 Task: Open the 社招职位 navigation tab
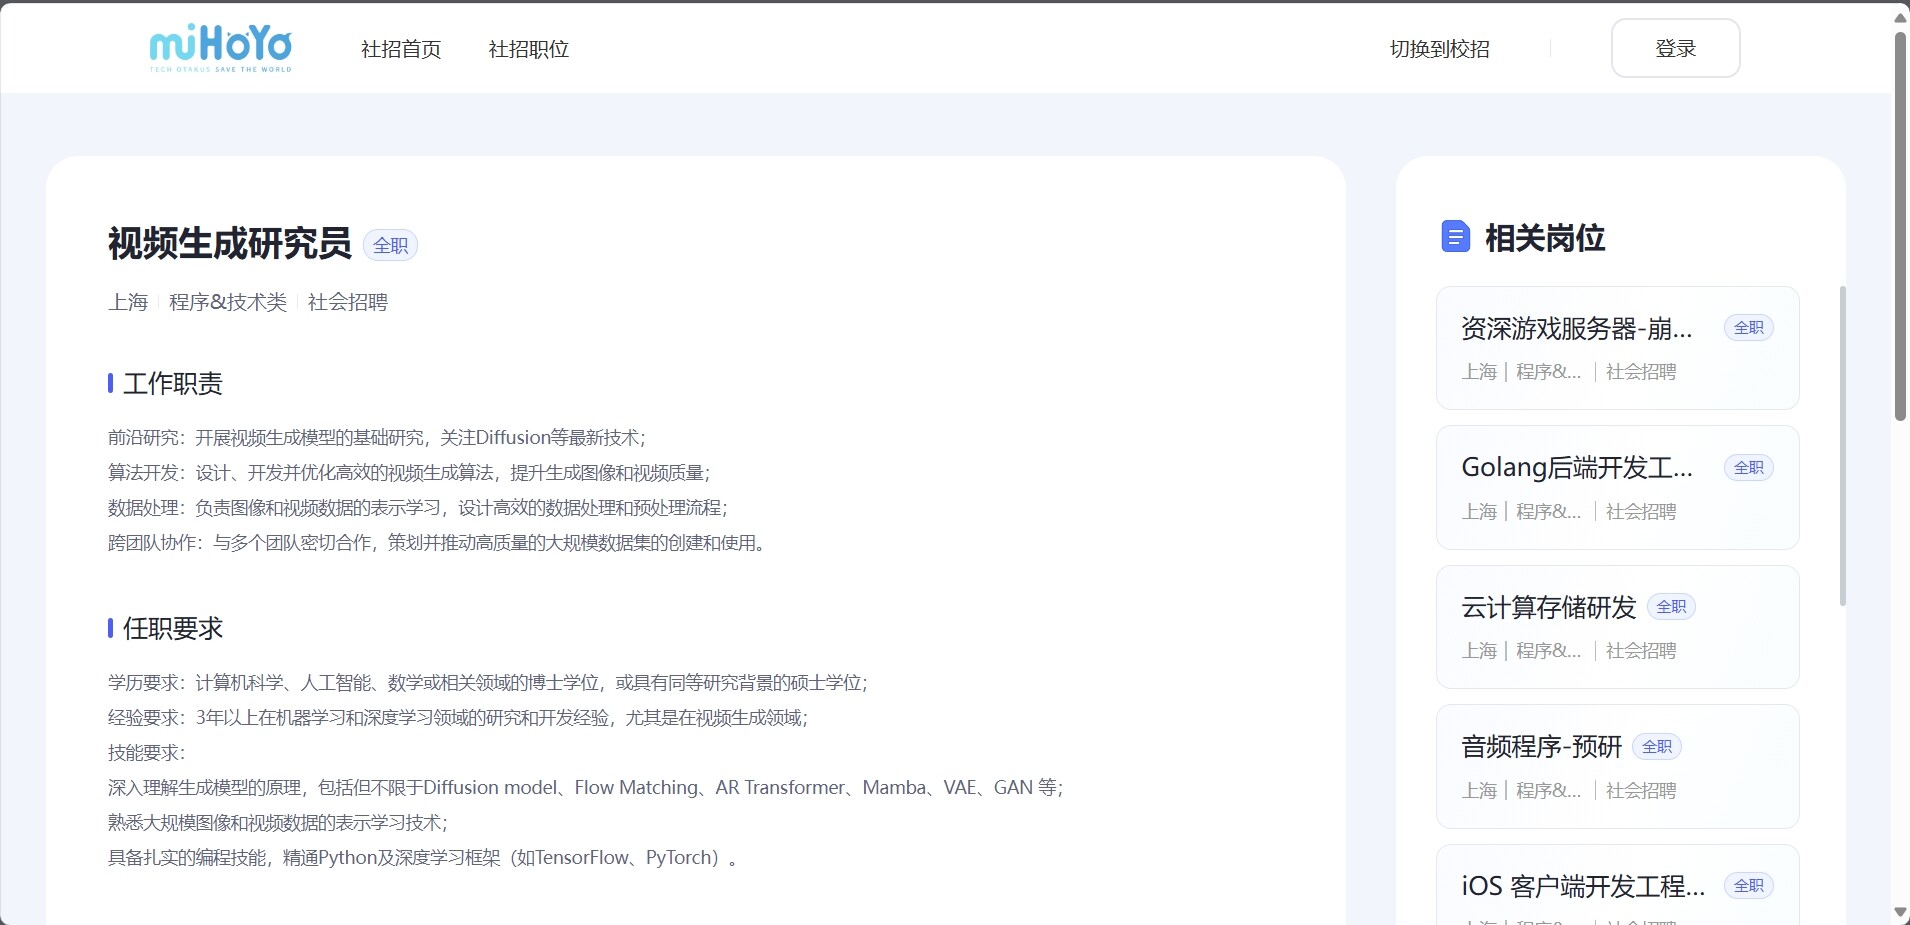[528, 49]
